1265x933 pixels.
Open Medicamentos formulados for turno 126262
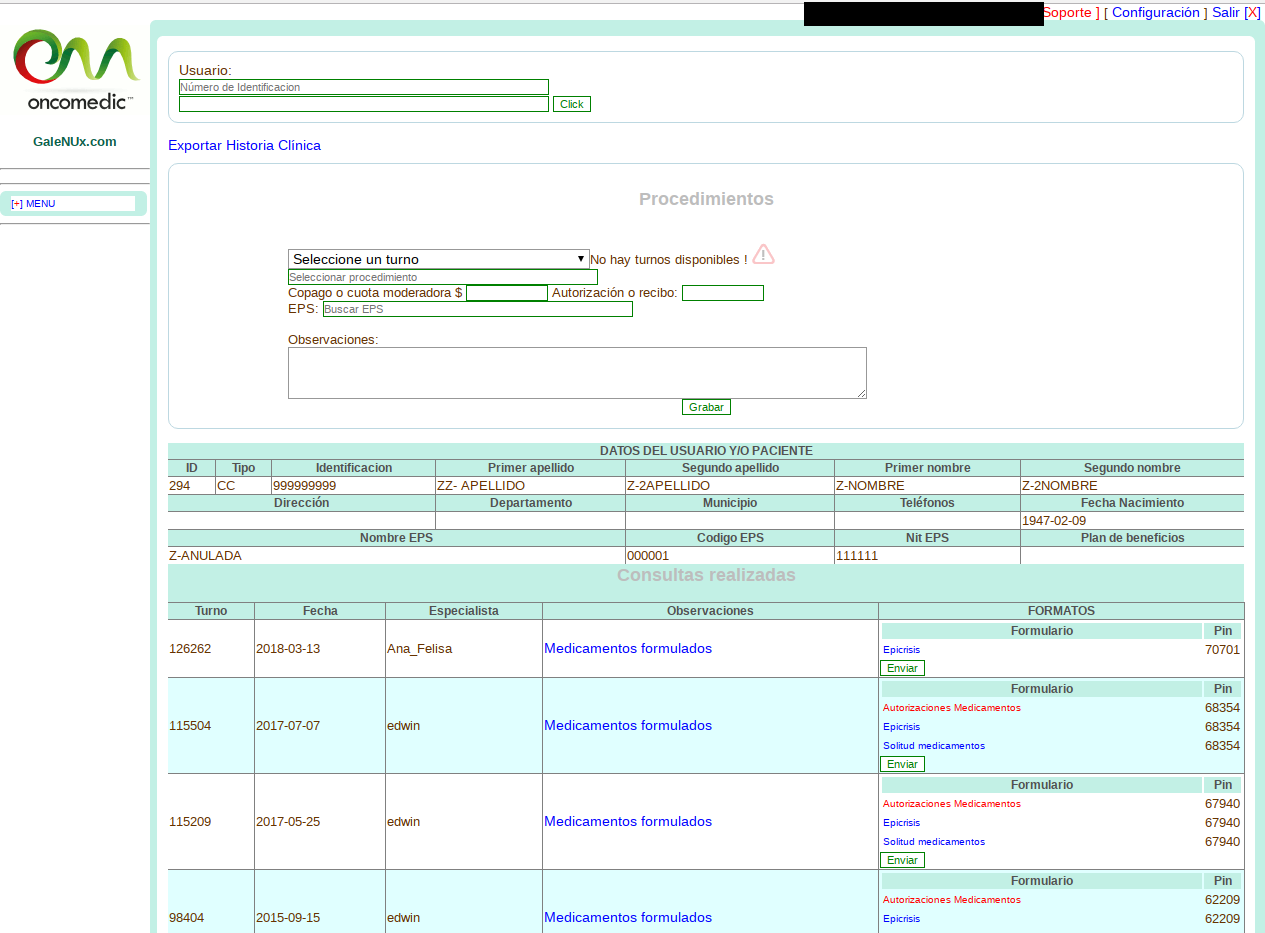pyautogui.click(x=627, y=649)
